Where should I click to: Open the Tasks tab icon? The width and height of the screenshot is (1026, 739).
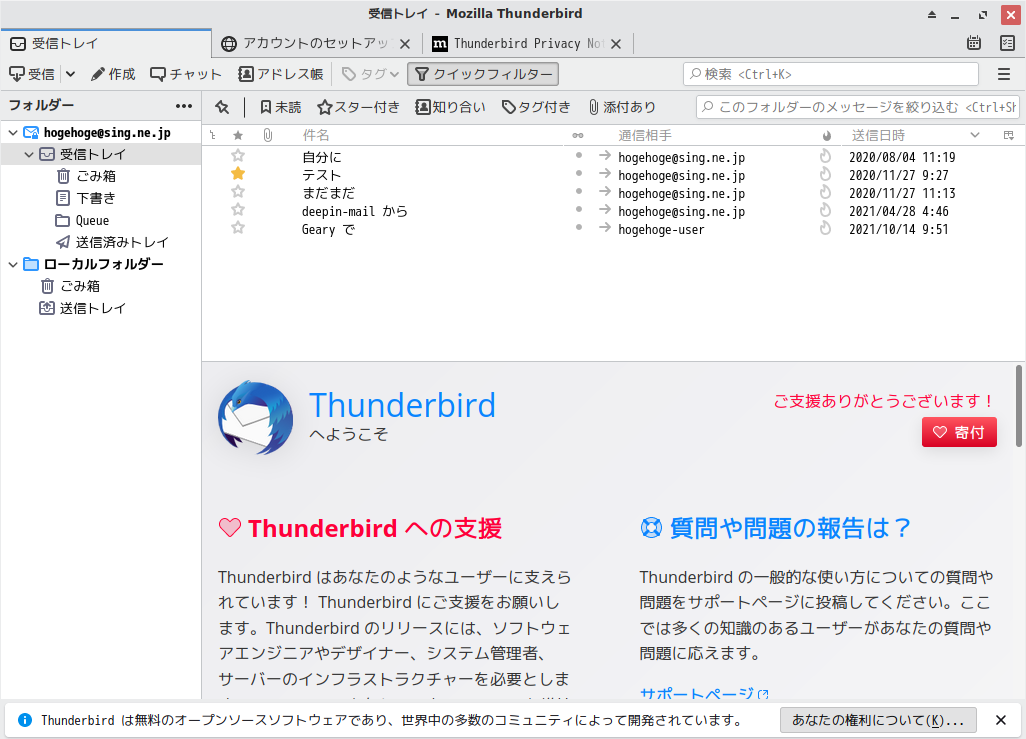pos(1007,43)
